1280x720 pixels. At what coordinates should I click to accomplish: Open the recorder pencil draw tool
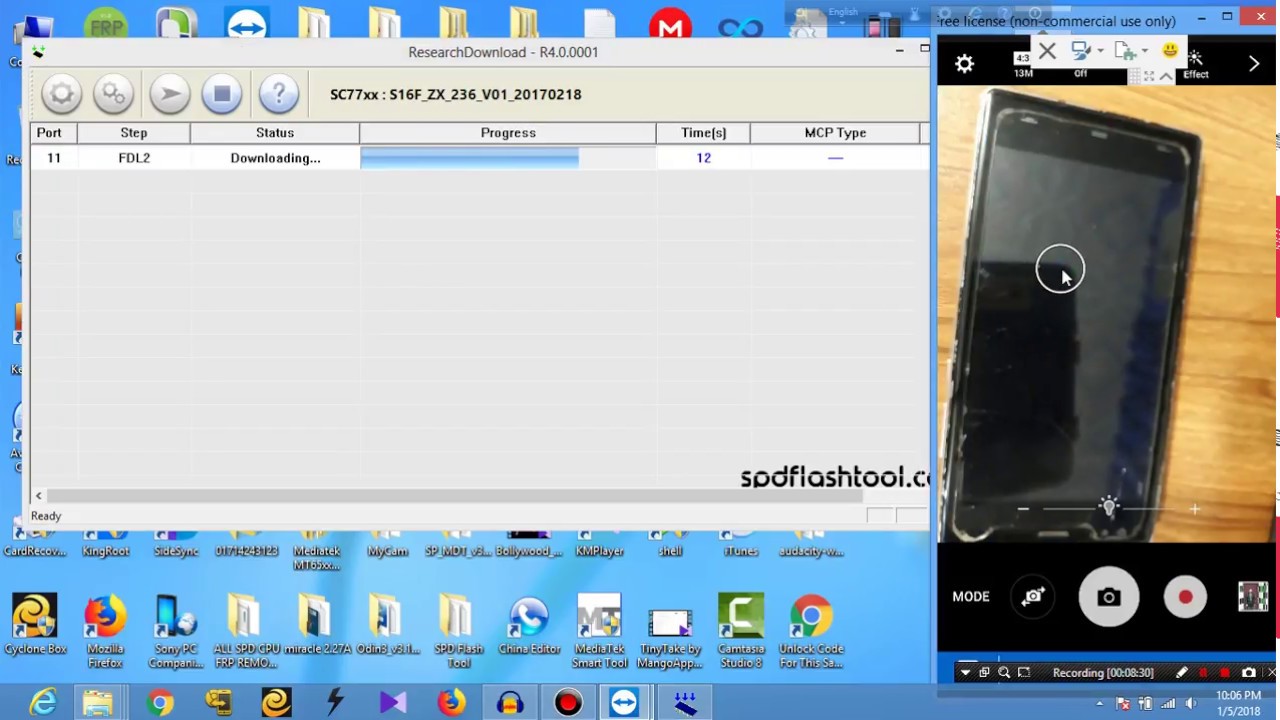click(x=1181, y=673)
